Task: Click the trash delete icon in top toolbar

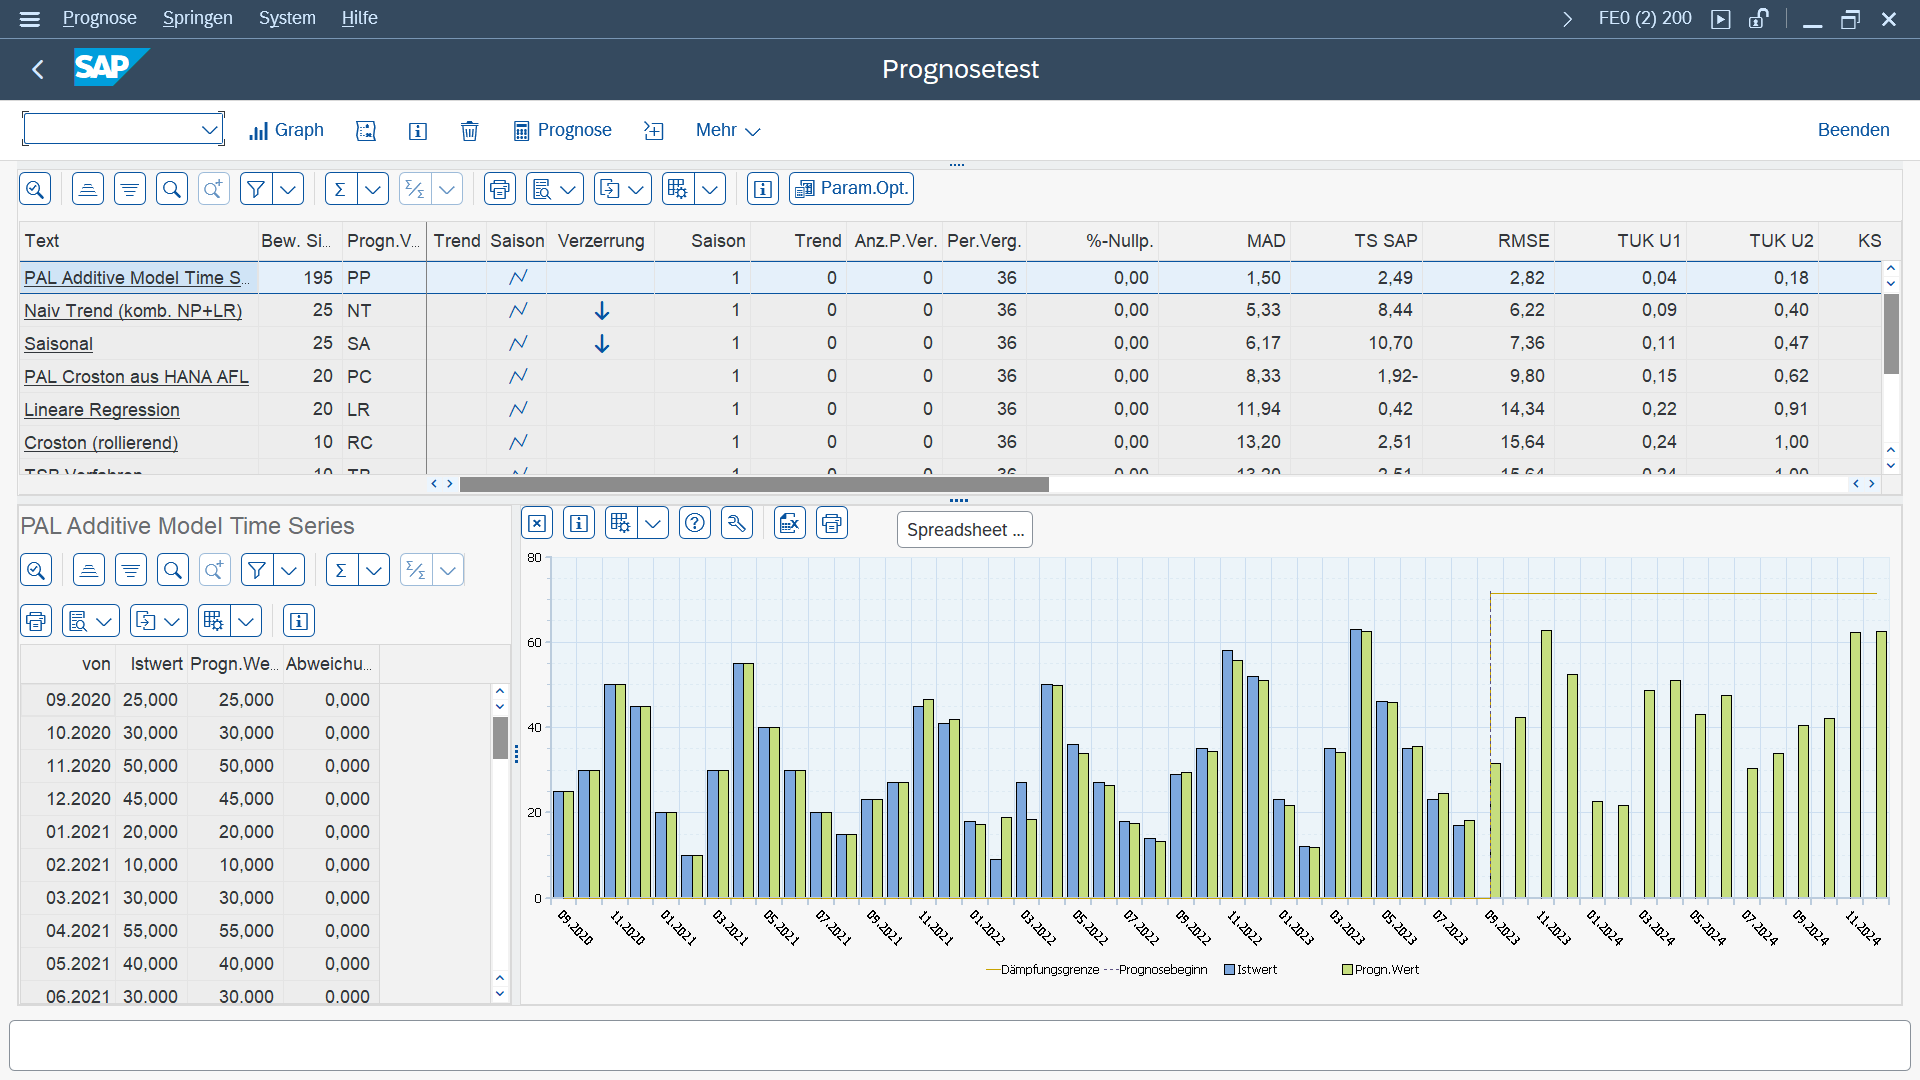Action: click(x=469, y=131)
